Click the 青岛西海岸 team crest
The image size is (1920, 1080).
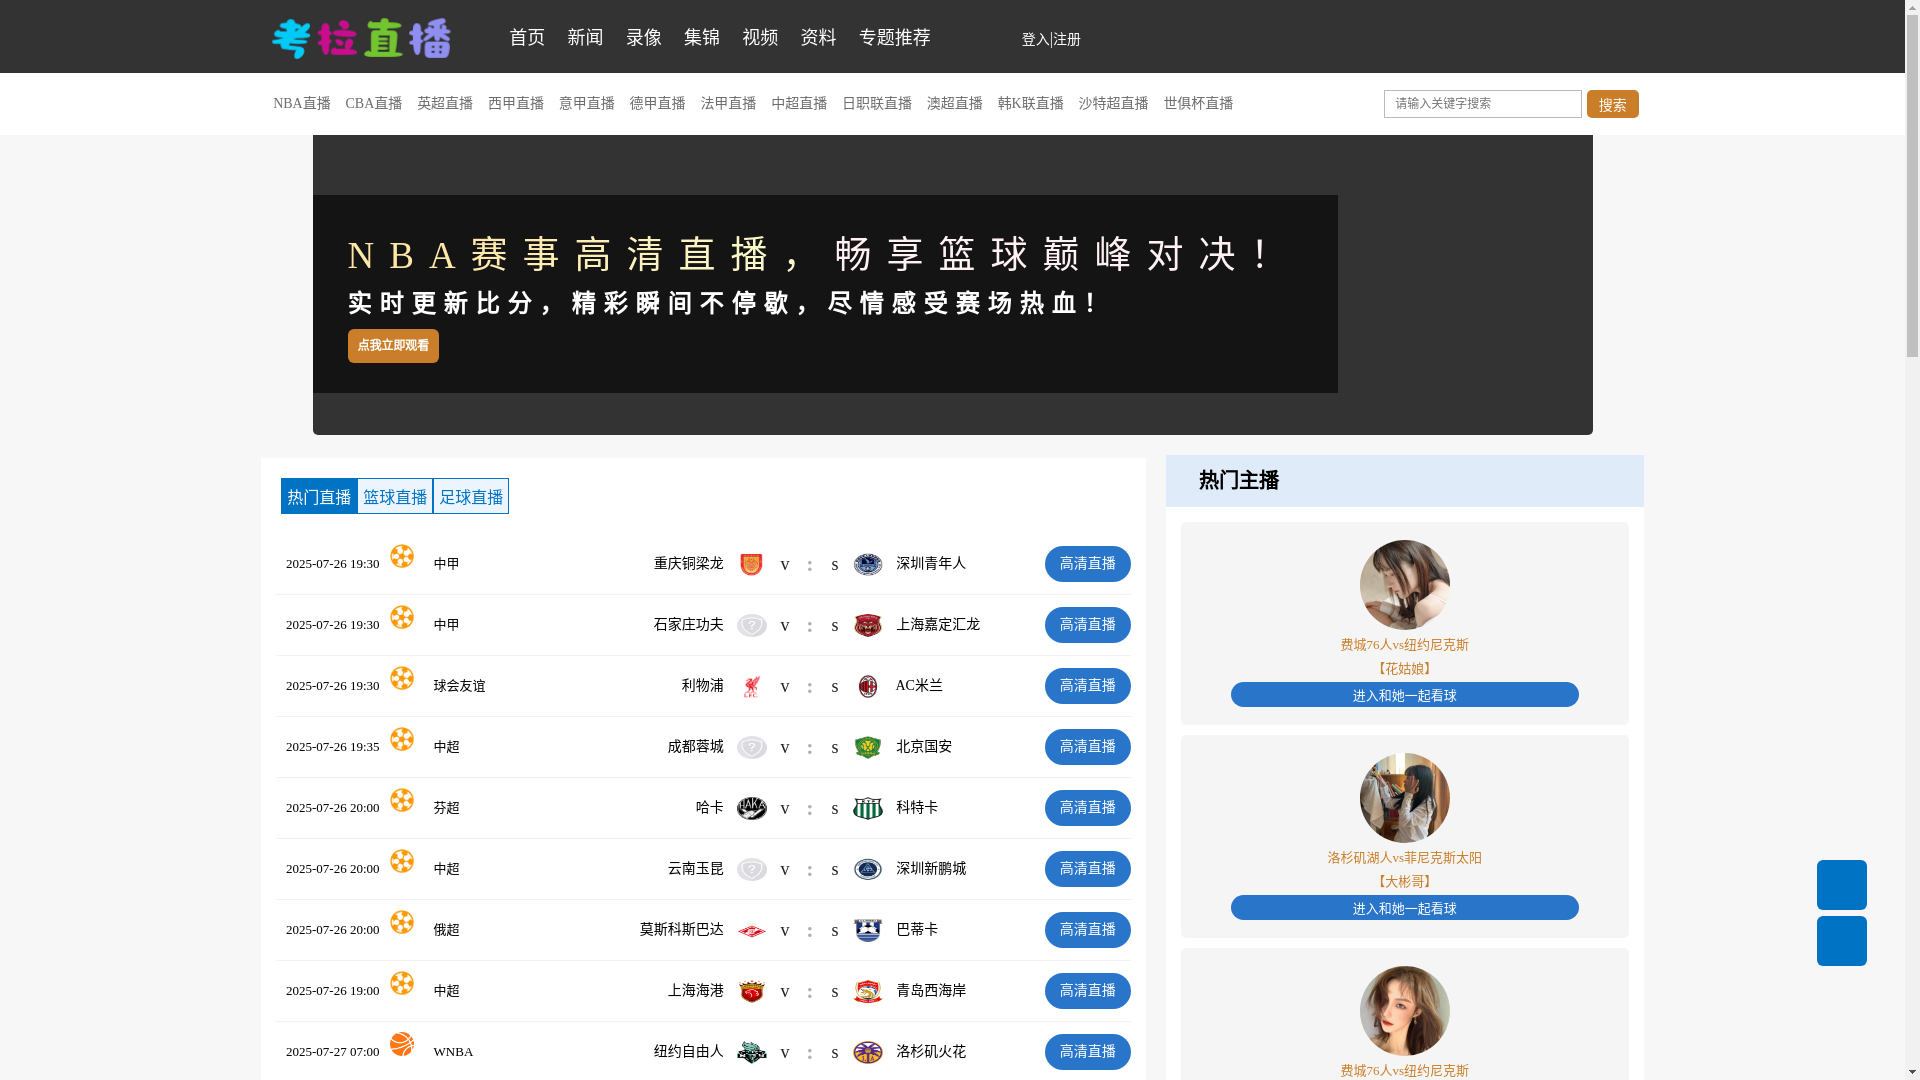[867, 991]
